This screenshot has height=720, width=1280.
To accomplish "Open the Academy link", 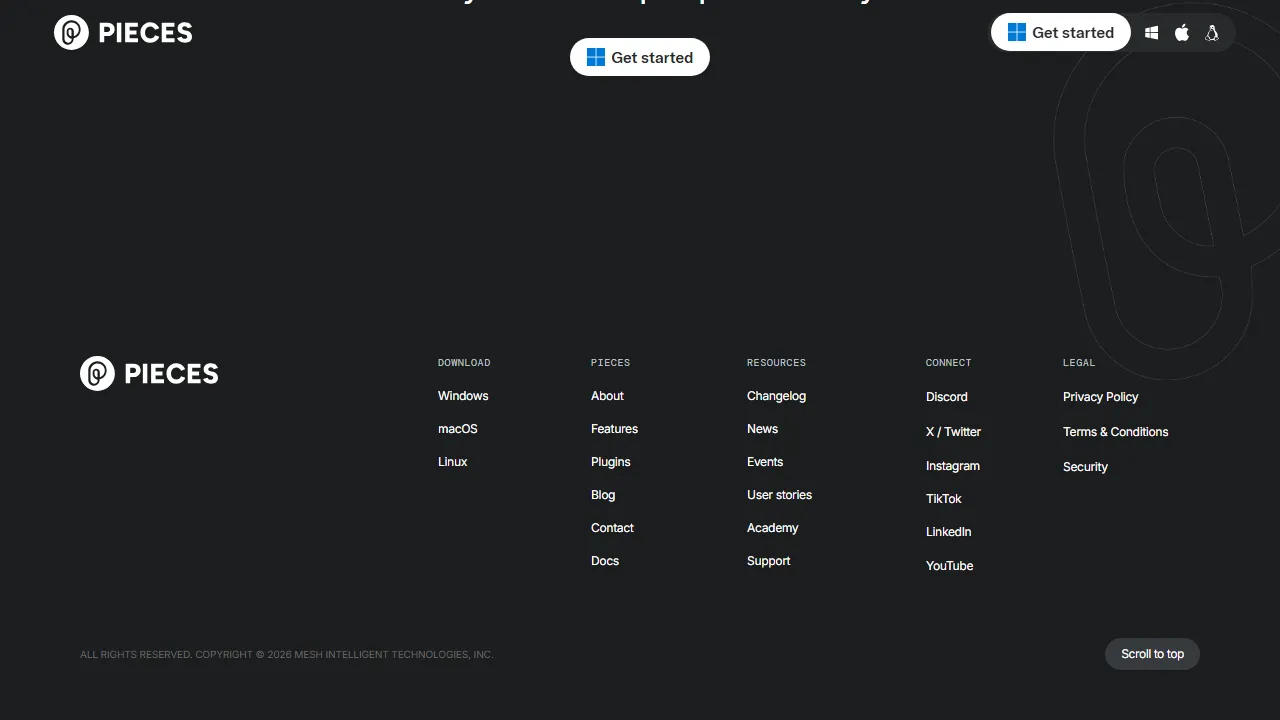I will point(772,528).
